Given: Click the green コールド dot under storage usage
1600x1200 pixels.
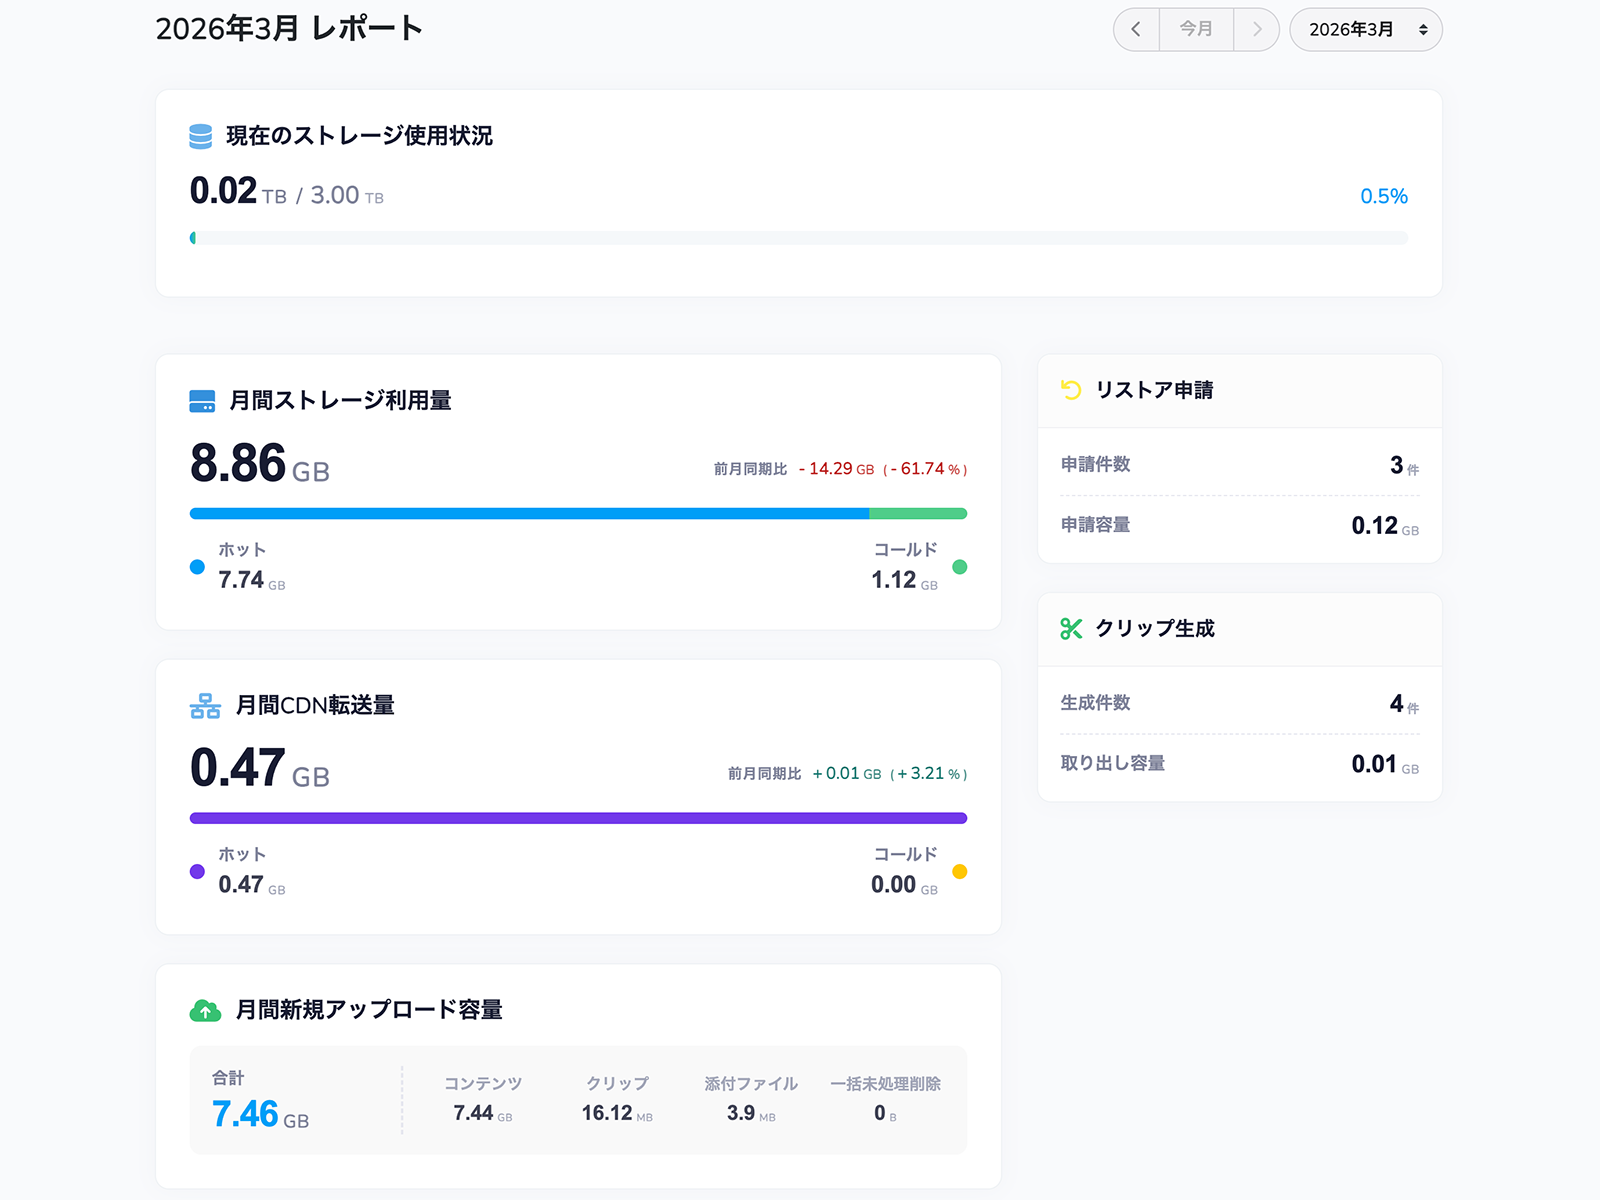Looking at the screenshot, I should [960, 567].
